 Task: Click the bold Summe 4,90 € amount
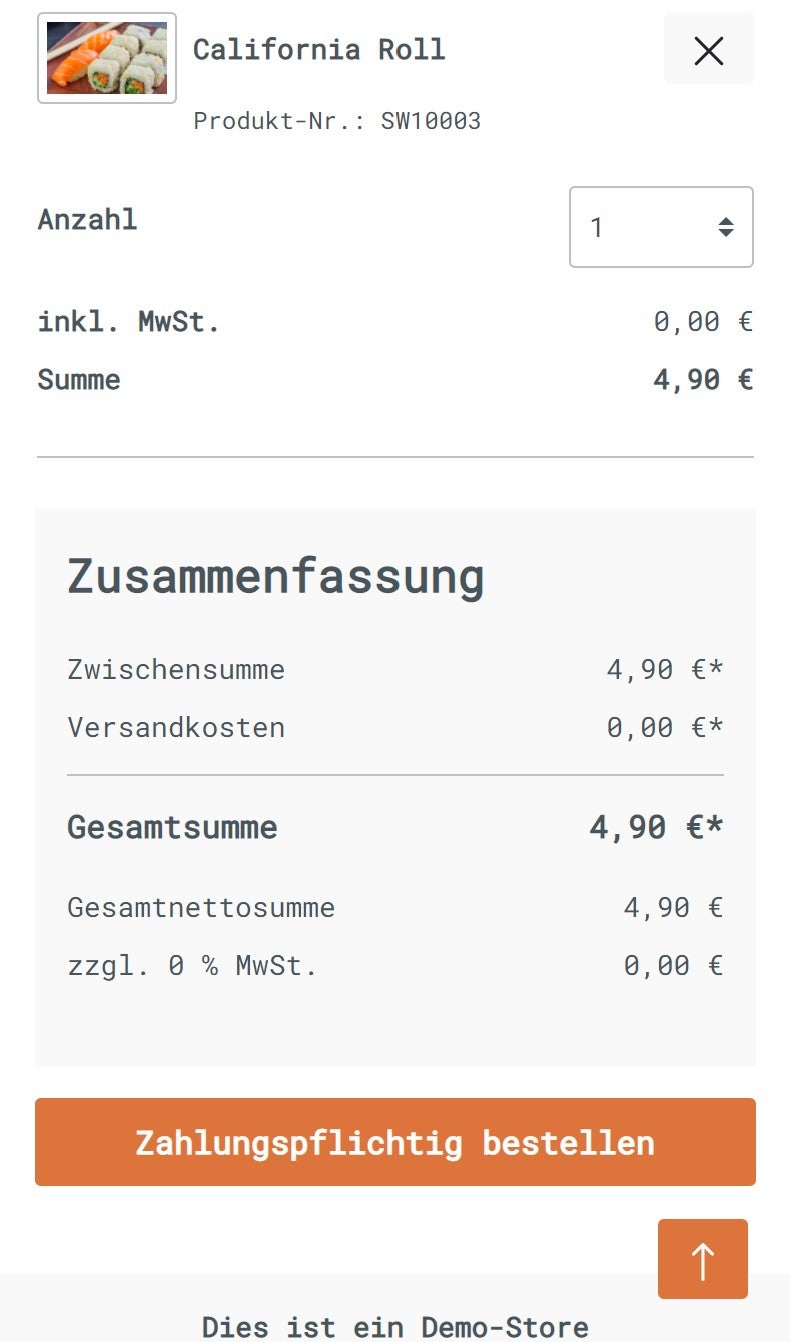[x=703, y=380]
